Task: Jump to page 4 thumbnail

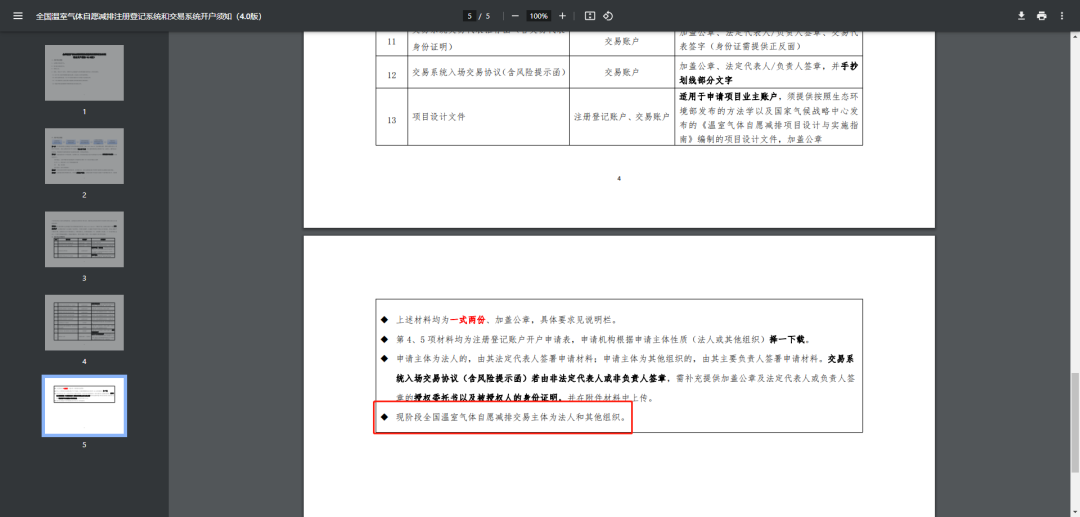Action: (x=84, y=322)
